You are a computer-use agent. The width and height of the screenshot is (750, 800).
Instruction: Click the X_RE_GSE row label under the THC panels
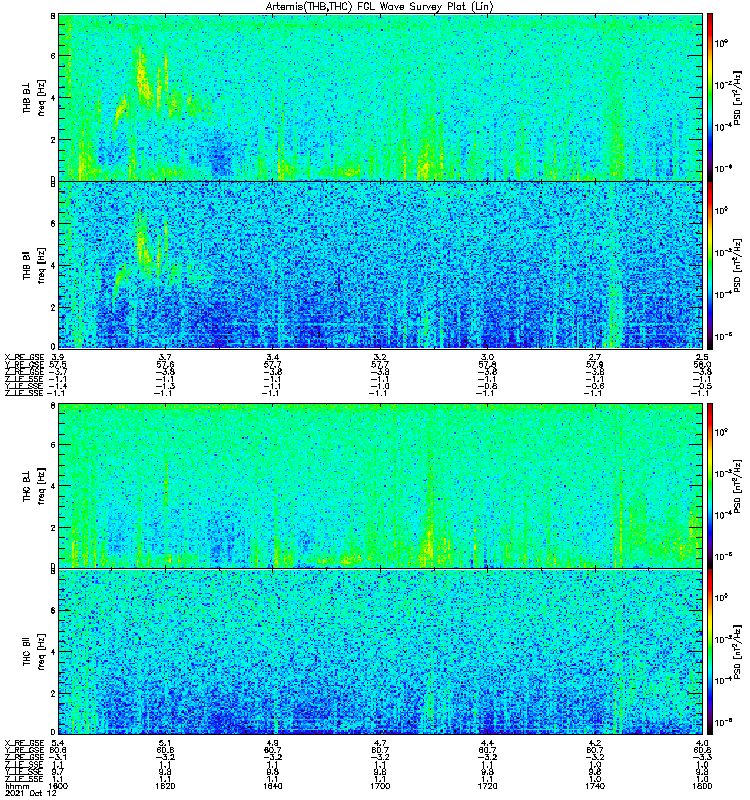24,743
